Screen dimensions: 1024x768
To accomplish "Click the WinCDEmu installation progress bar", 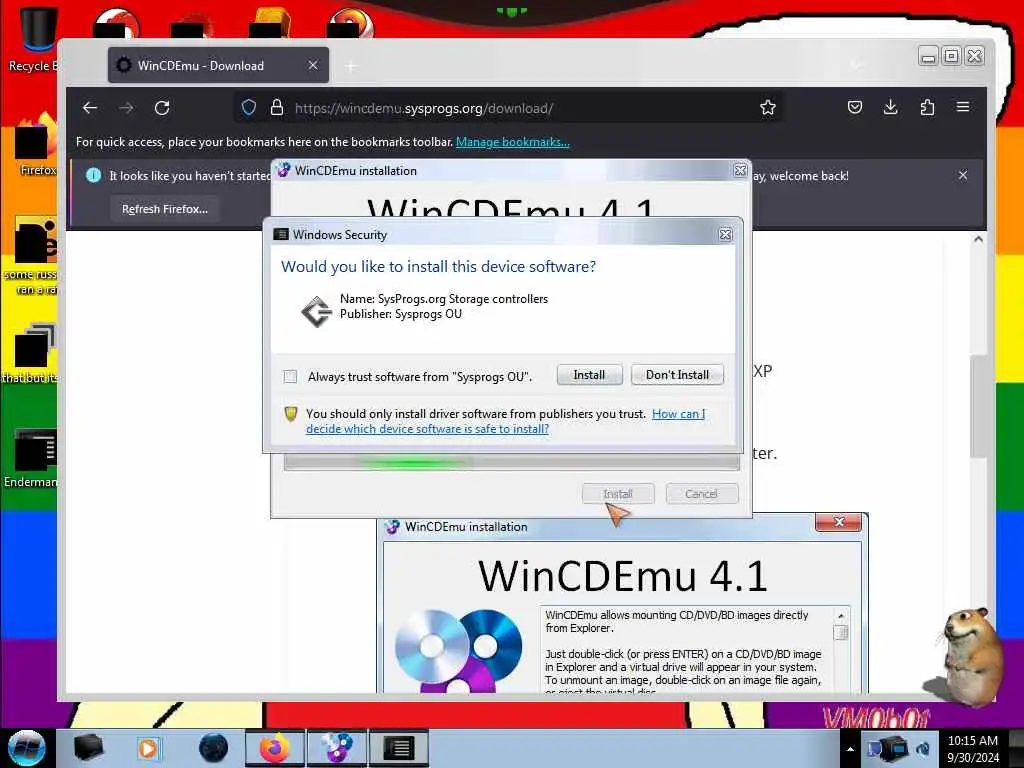I will (x=511, y=462).
